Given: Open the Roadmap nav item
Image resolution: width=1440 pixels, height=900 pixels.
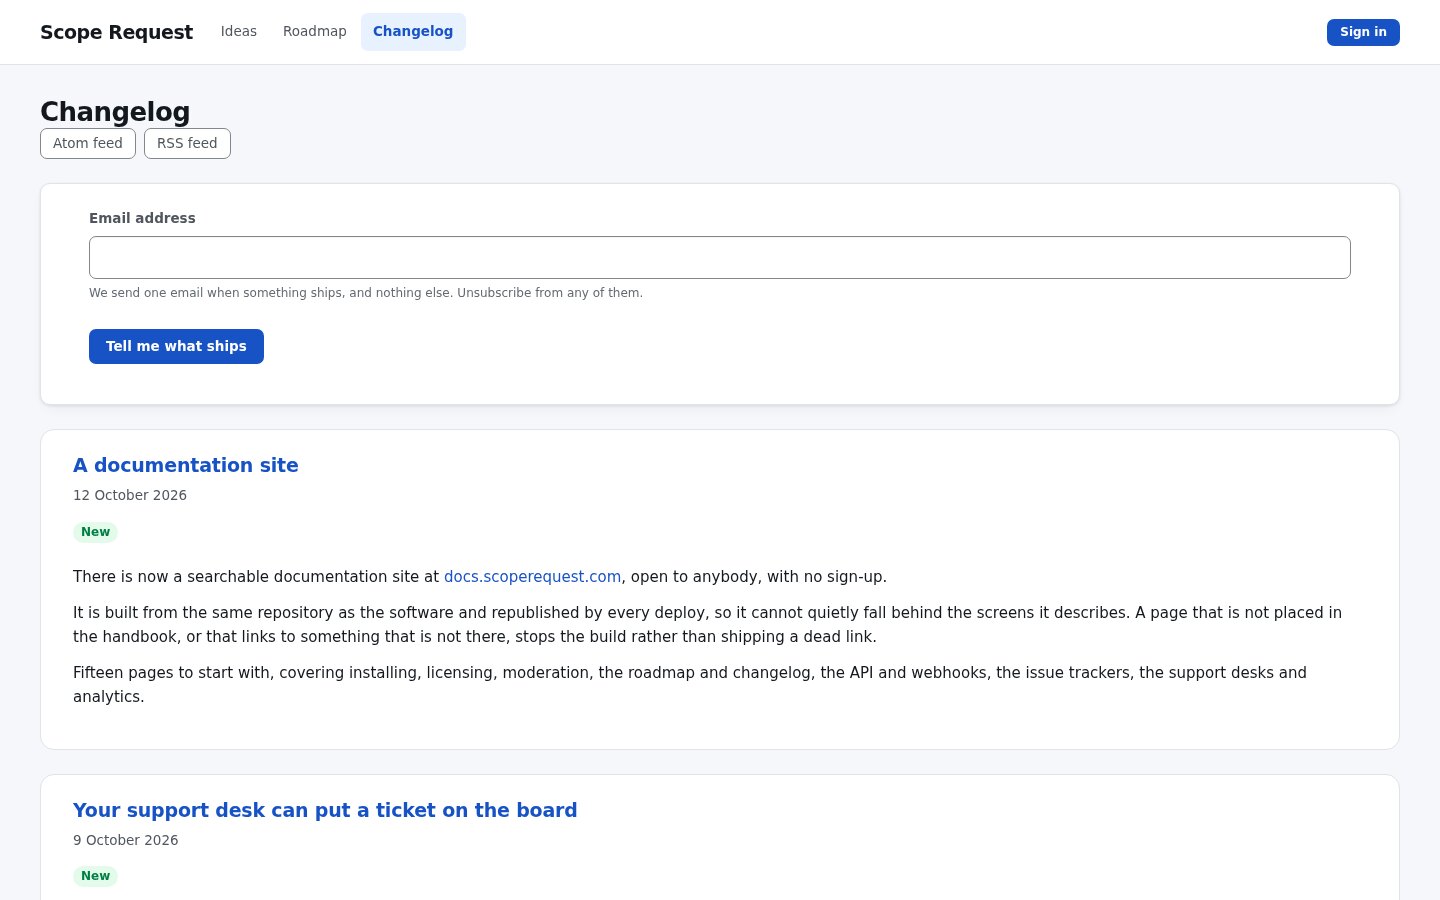Looking at the screenshot, I should (x=315, y=31).
